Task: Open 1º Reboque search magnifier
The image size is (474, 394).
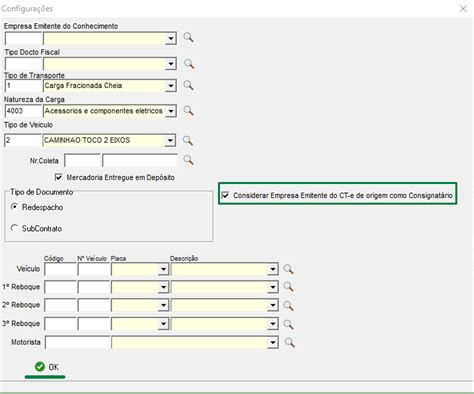Action: [288, 287]
